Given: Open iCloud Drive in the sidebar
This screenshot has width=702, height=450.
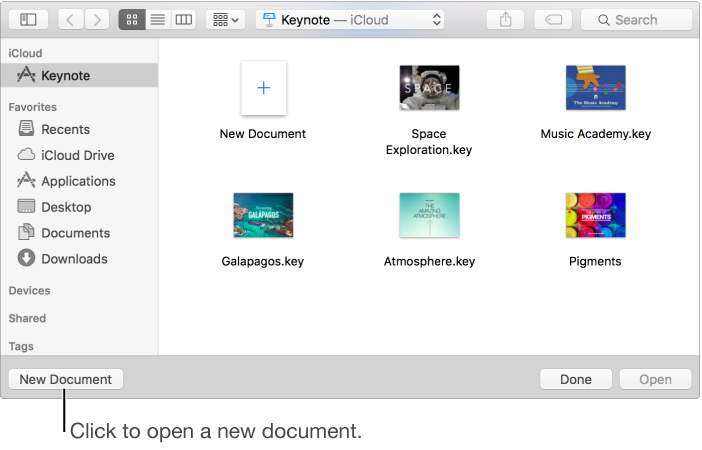Looking at the screenshot, I should pyautogui.click(x=79, y=155).
